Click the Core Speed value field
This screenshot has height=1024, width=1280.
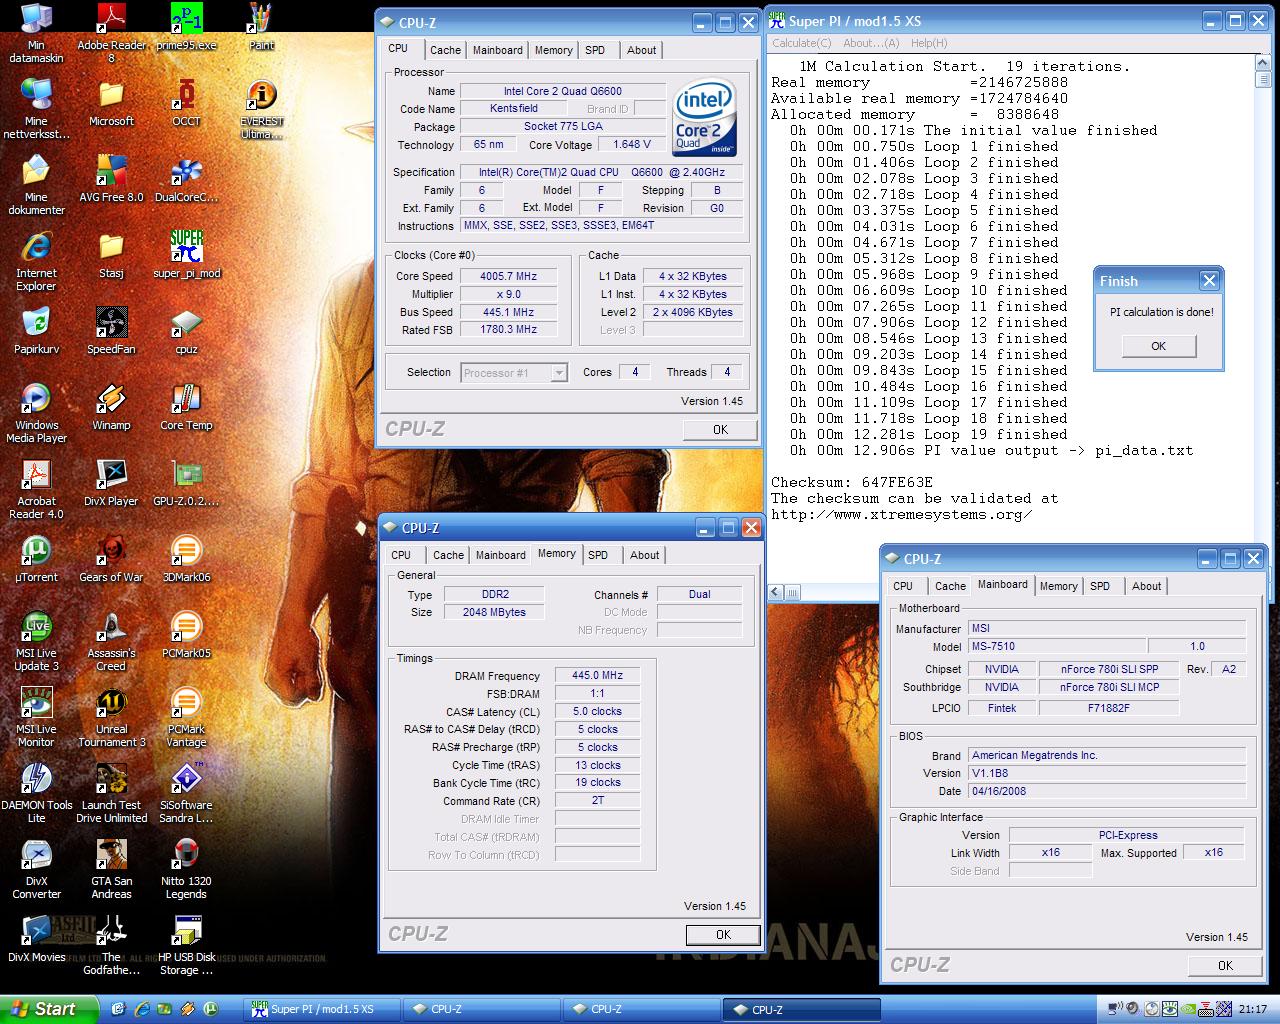coord(508,276)
